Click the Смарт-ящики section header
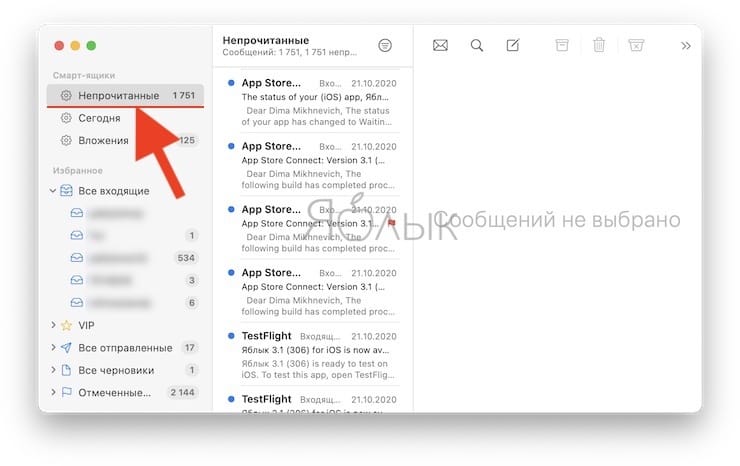Image resolution: width=740 pixels, height=466 pixels. [x=84, y=76]
